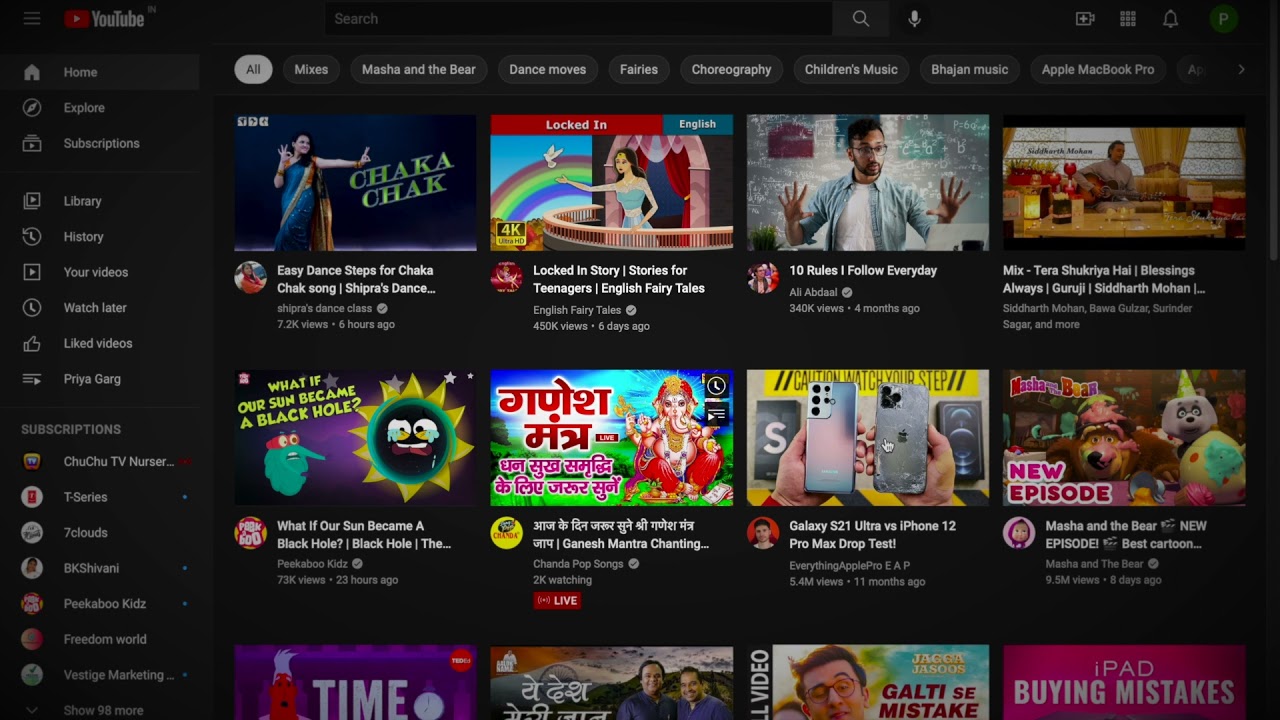Viewport: 1280px width, 720px height.
Task: Open Vestige Marketing subscription
Action: click(100, 675)
